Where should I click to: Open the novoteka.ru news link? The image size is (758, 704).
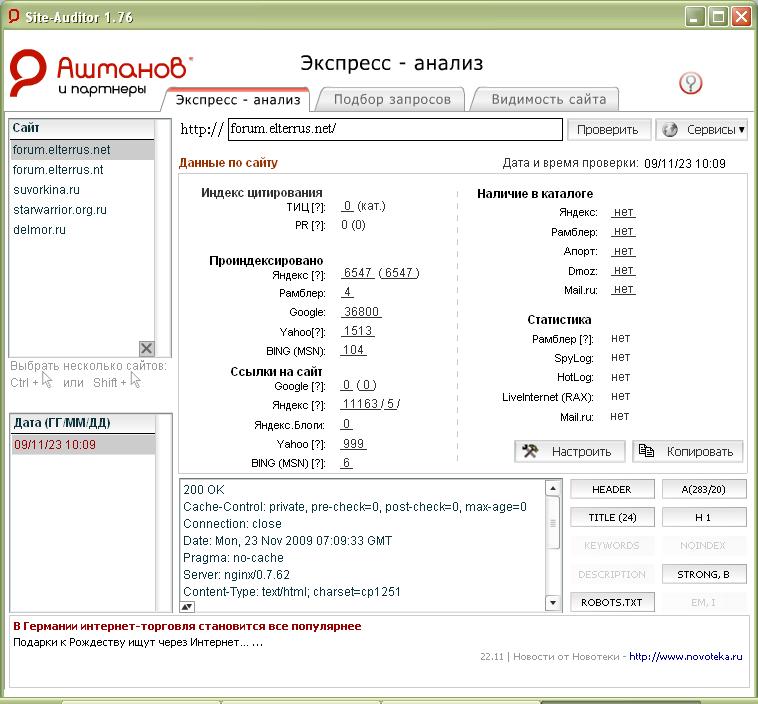click(x=686, y=657)
